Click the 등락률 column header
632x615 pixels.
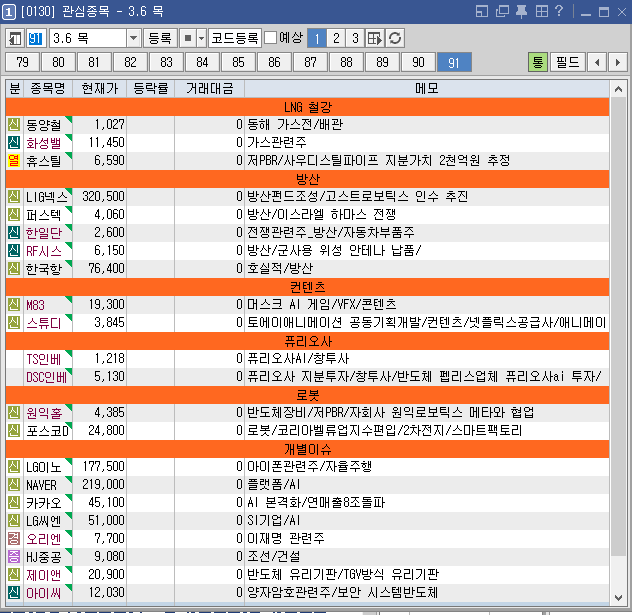coord(151,88)
